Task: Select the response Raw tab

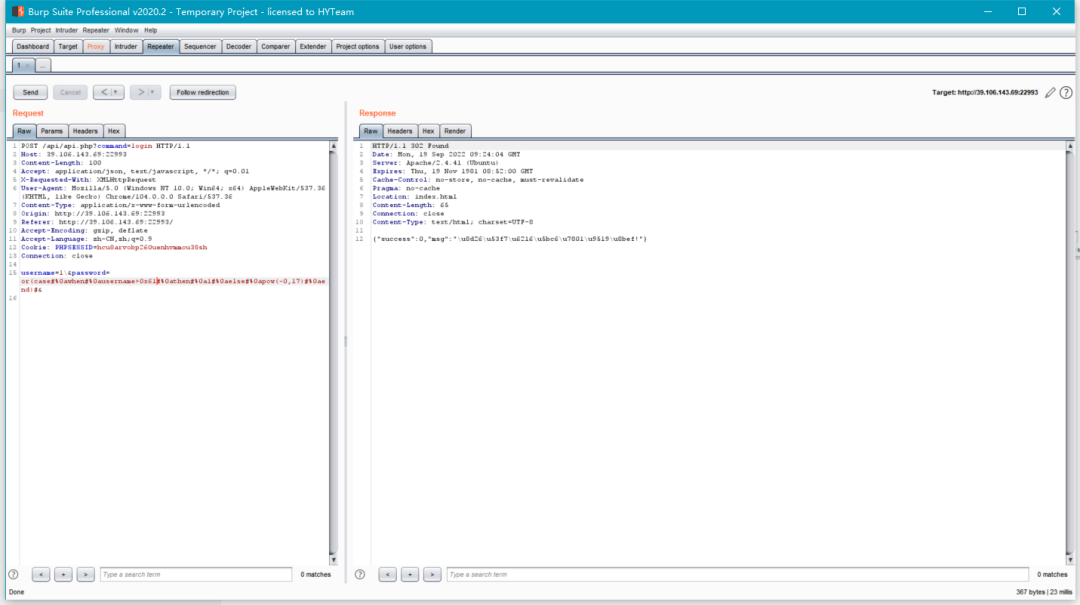Action: point(371,131)
